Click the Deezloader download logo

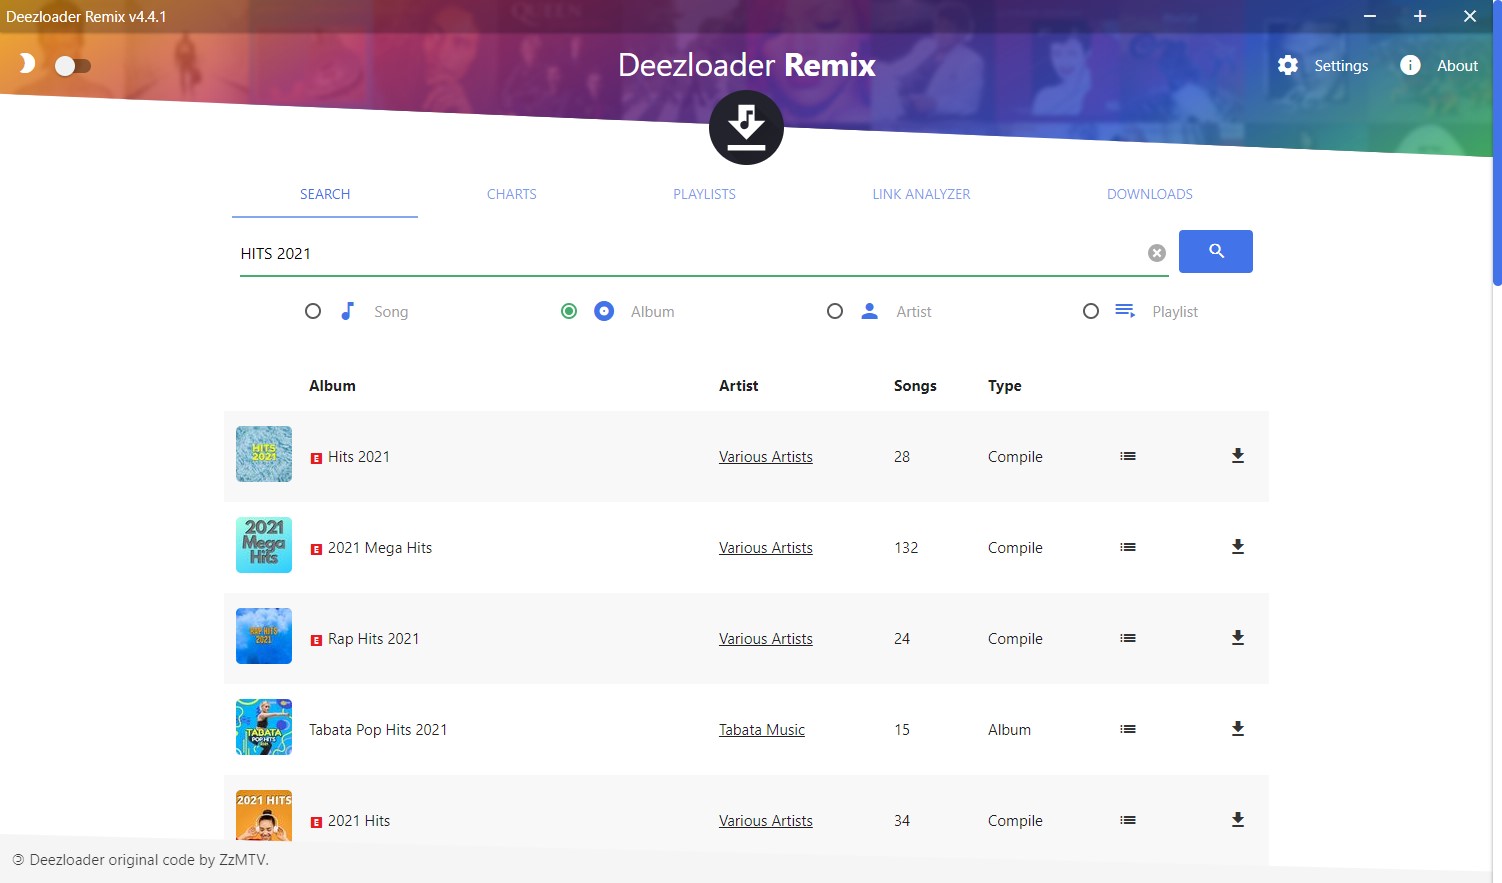(x=746, y=128)
